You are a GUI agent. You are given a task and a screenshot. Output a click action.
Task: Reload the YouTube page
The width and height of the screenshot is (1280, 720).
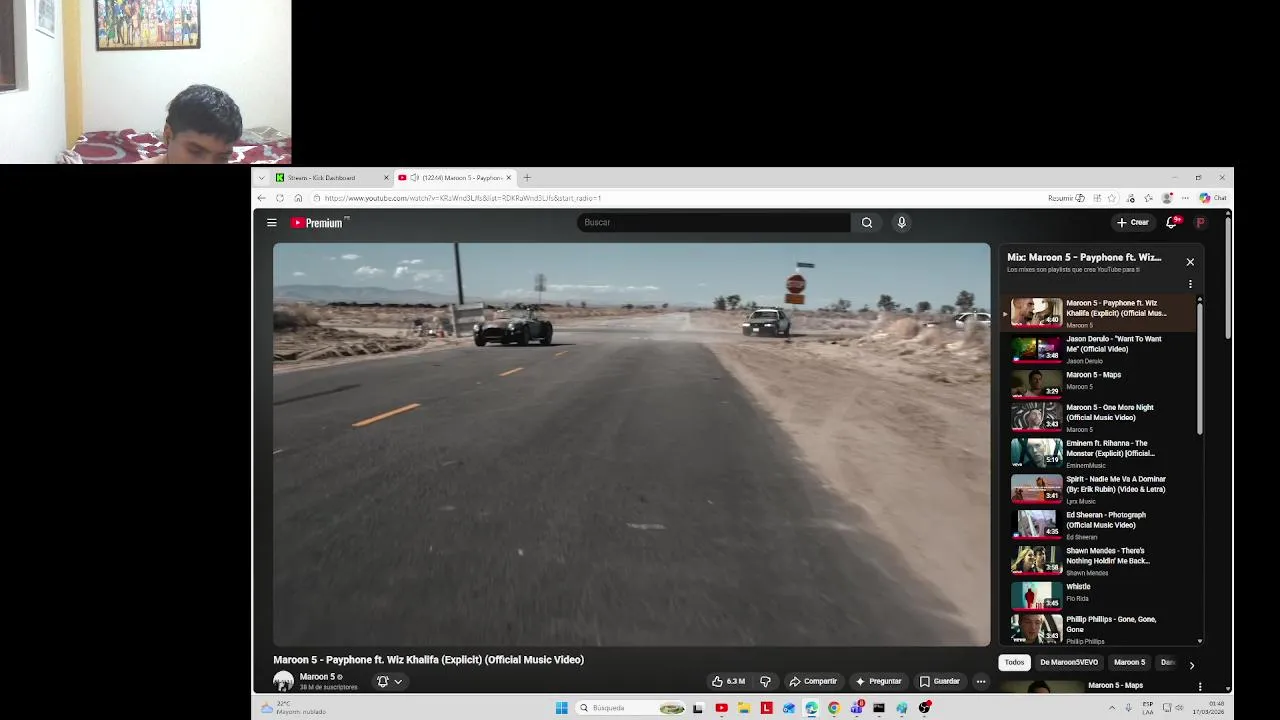280,198
